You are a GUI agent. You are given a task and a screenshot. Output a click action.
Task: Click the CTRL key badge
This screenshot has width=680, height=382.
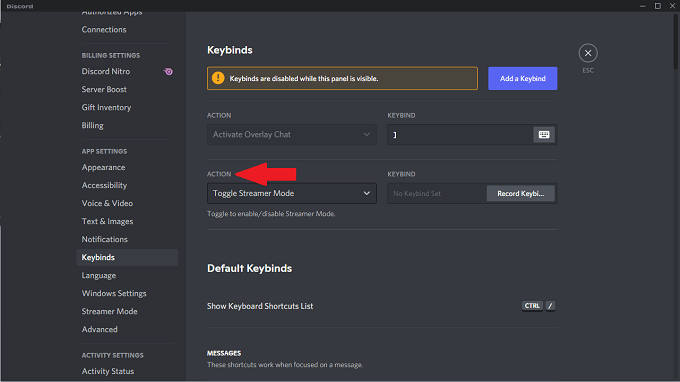pos(532,306)
